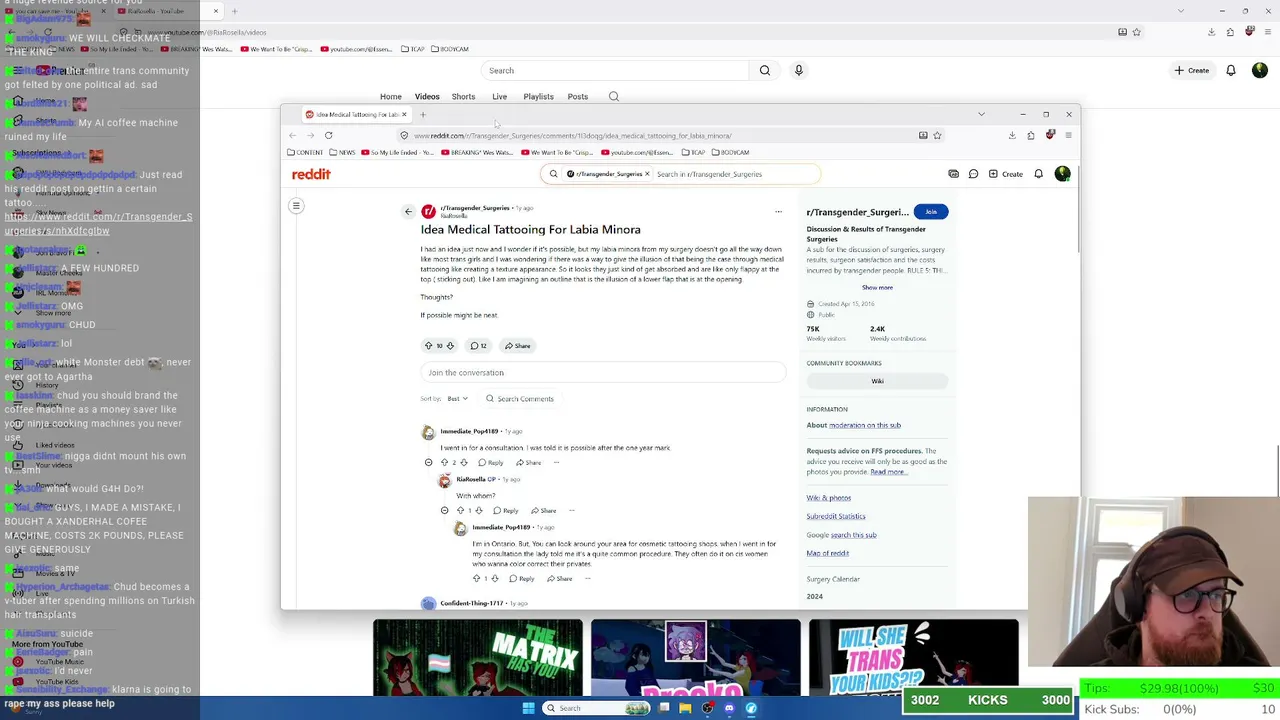Go back using the post's back arrow

pyautogui.click(x=408, y=211)
